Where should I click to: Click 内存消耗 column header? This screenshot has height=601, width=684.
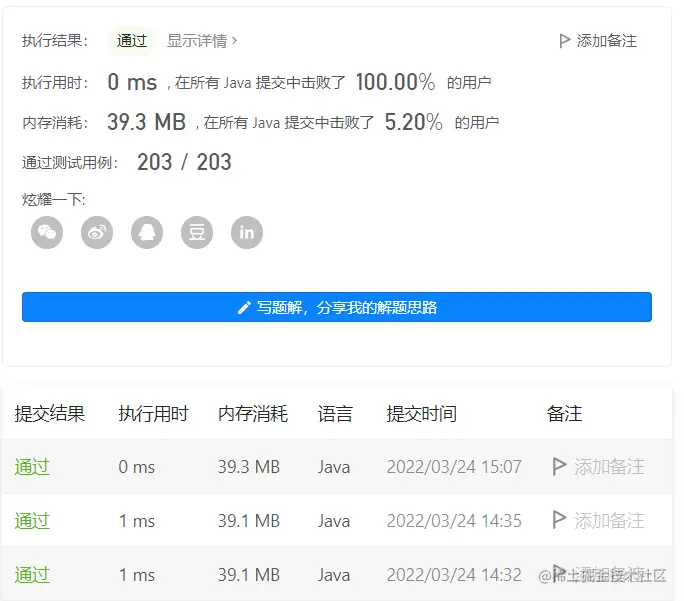tap(253, 413)
